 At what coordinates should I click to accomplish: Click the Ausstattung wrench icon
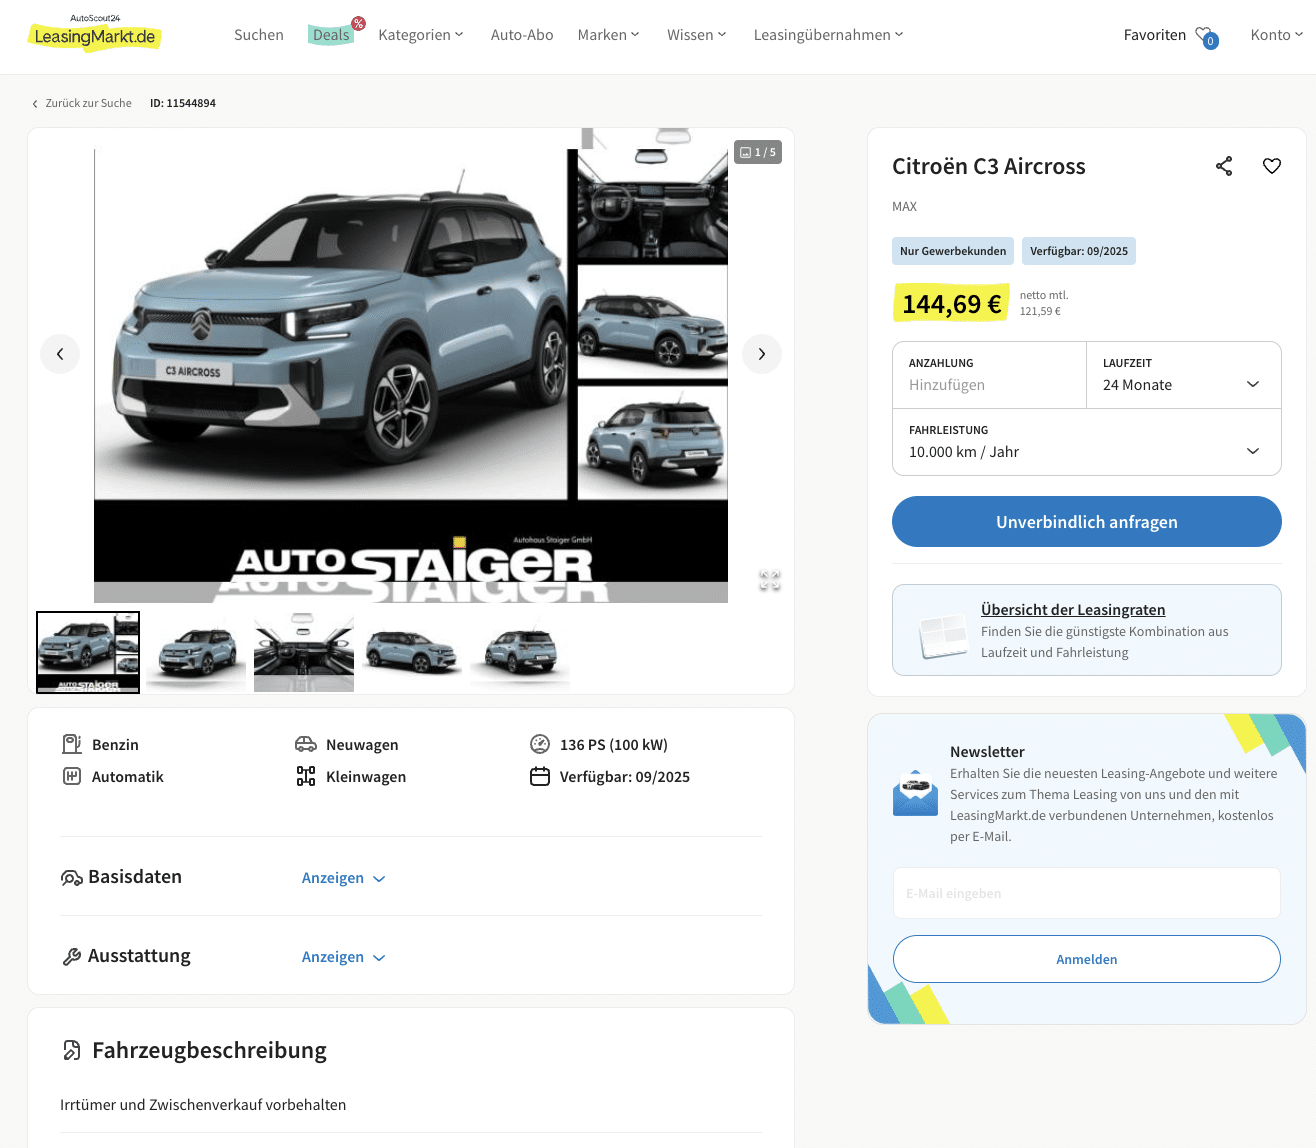coord(72,956)
